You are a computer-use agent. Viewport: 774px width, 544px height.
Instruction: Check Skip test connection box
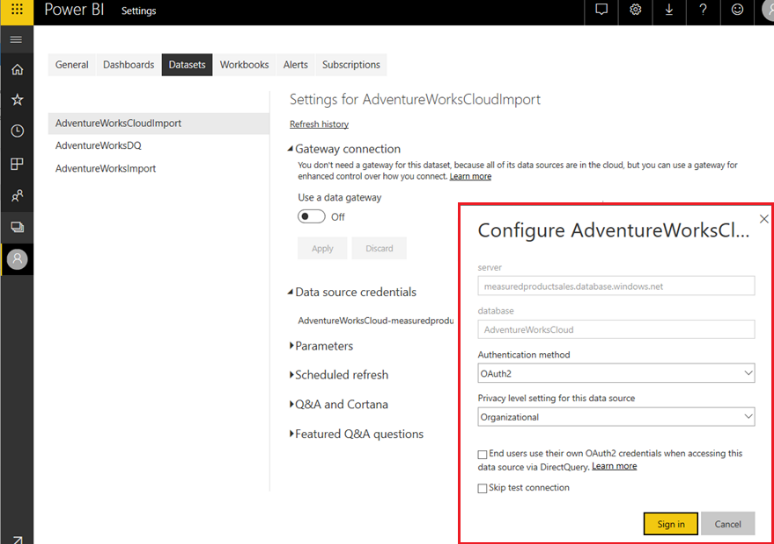point(482,488)
